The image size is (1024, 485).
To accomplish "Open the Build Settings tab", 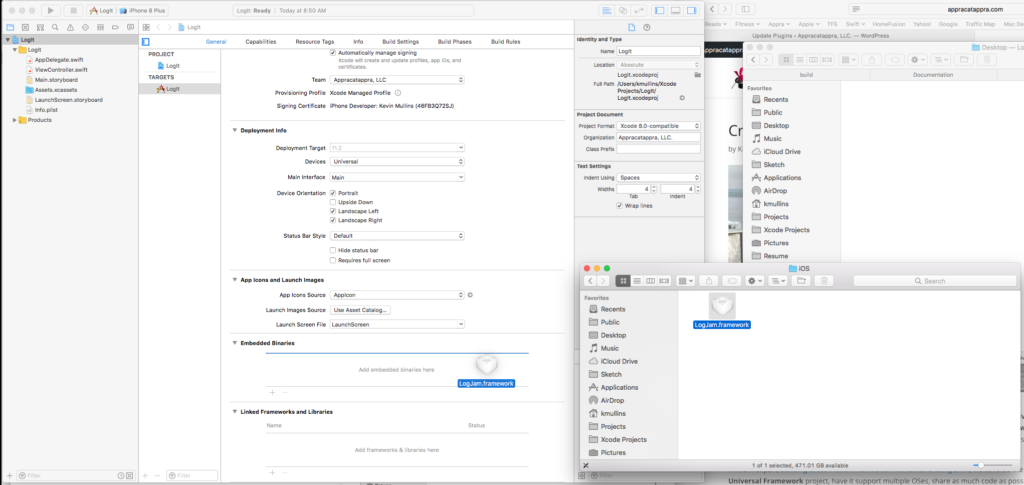I will point(400,42).
